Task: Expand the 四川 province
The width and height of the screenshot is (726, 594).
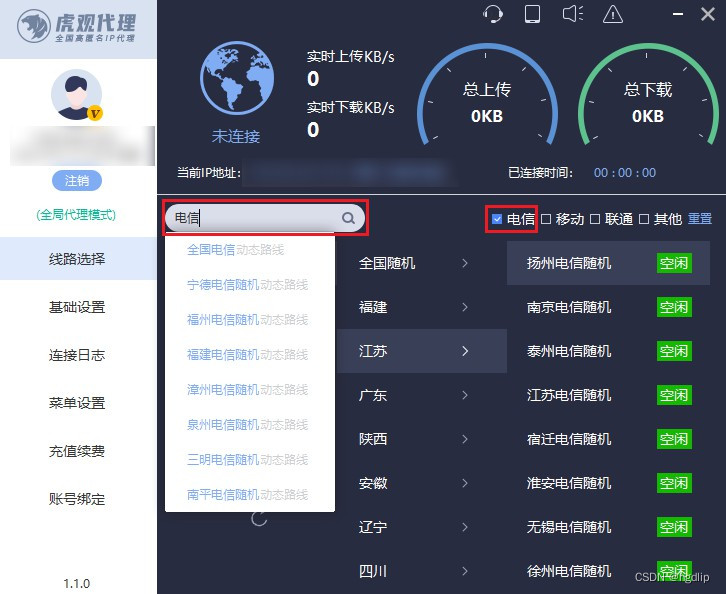Action: 421,571
